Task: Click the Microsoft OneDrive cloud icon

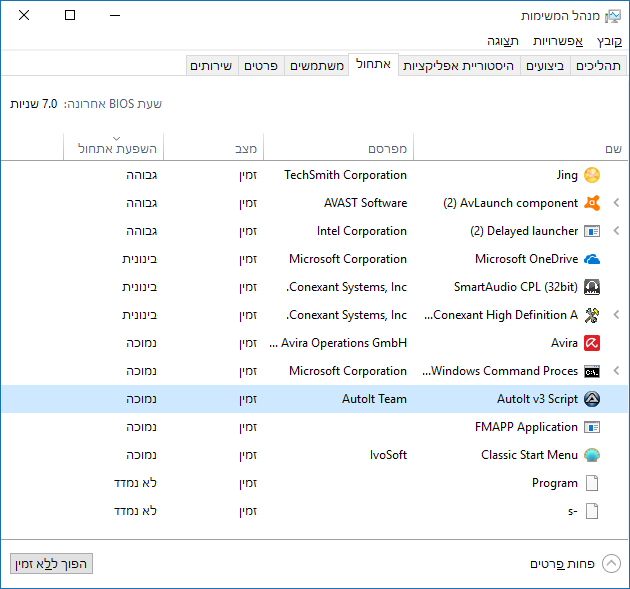Action: (x=592, y=259)
